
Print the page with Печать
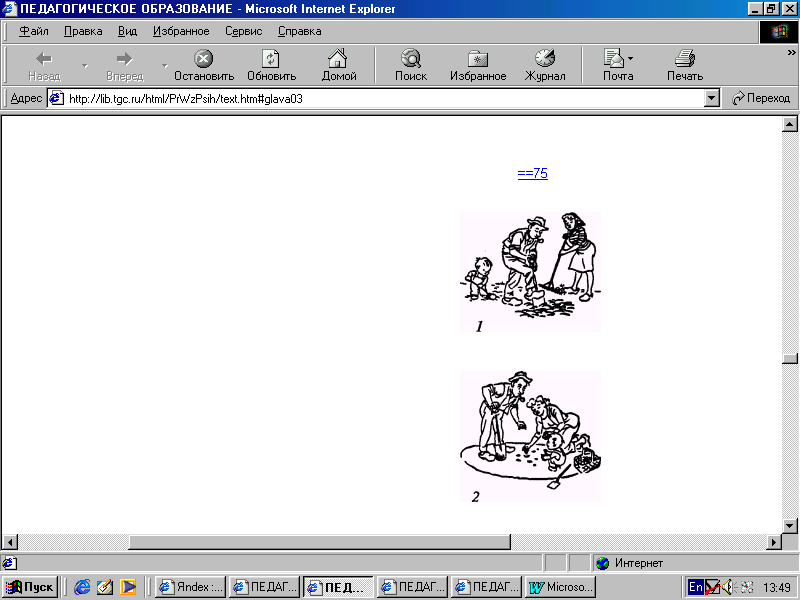(x=685, y=65)
